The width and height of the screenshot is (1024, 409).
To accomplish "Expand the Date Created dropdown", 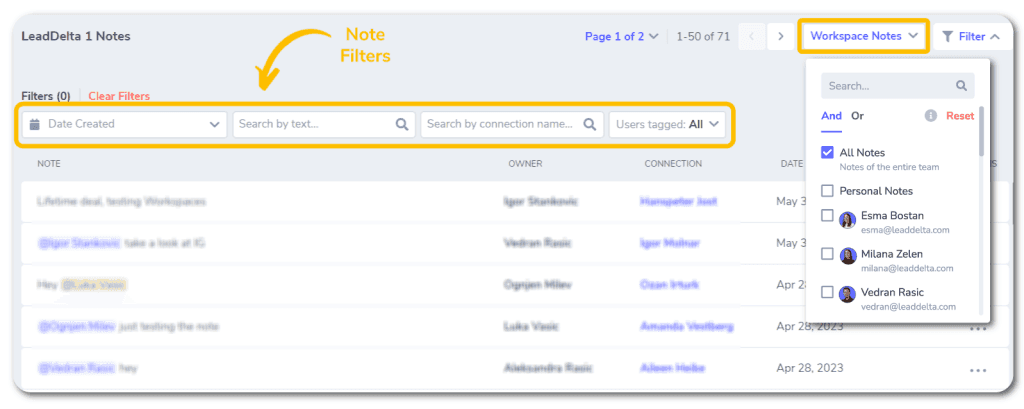I will (x=125, y=124).
